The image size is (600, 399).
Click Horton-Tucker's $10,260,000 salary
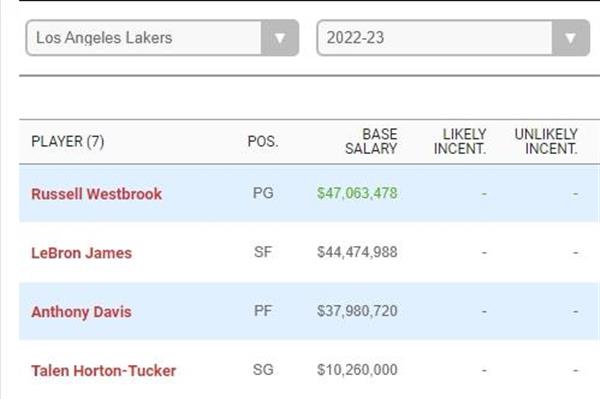coord(357,370)
